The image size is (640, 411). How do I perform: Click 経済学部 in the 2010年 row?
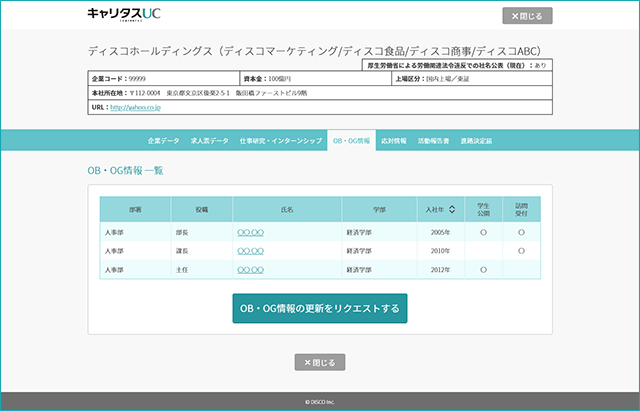[x=359, y=251]
